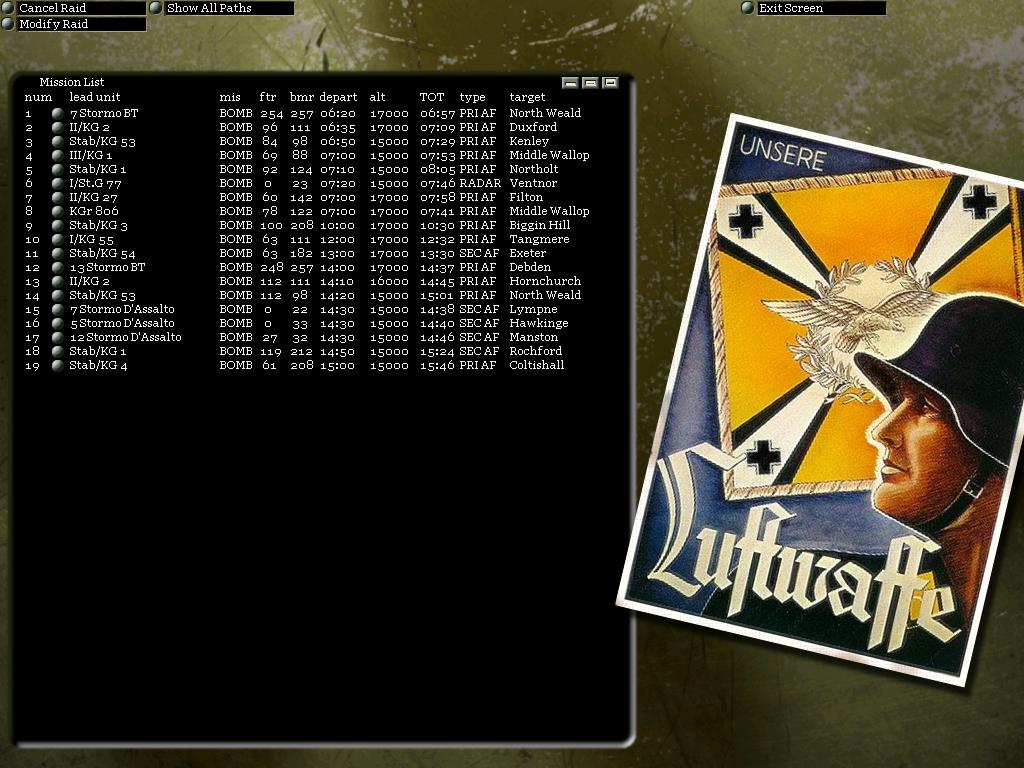
Task: Click the 'target' column header
Action: point(527,97)
